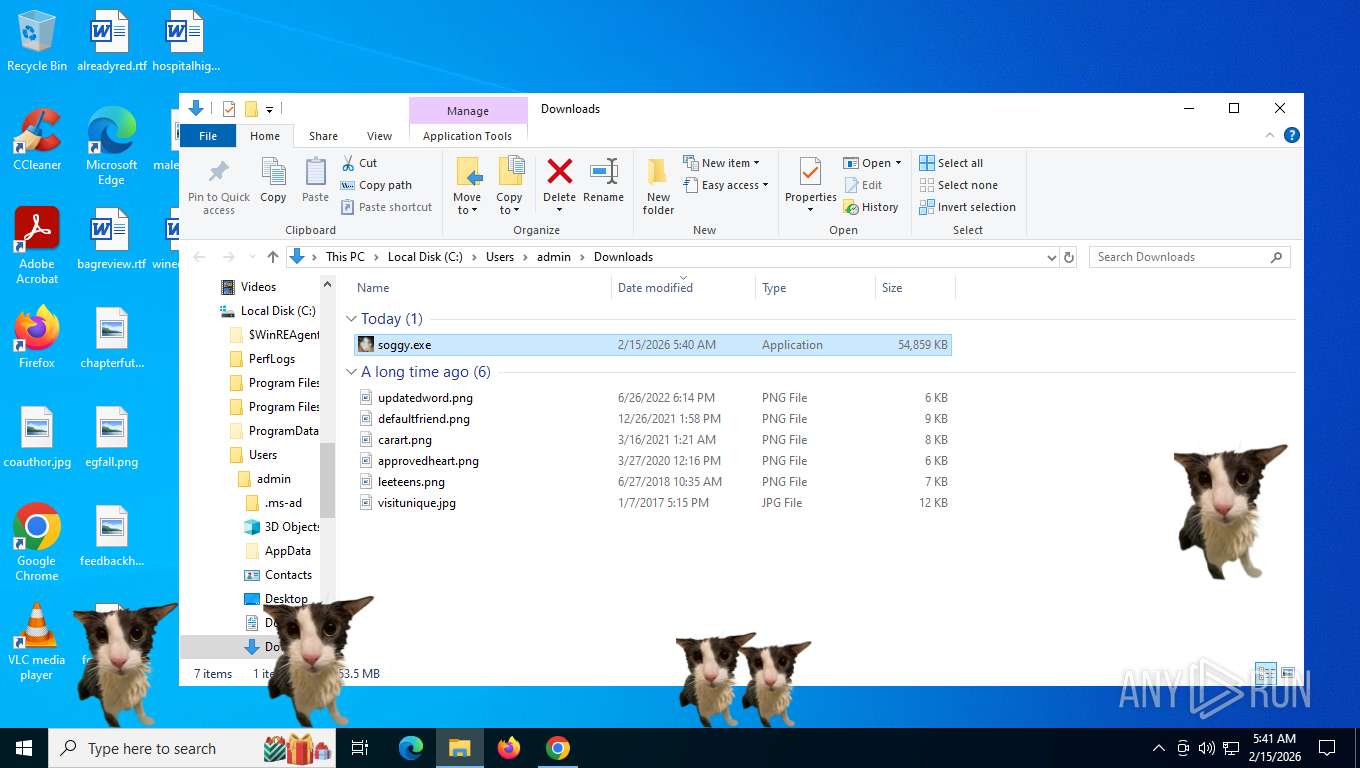1360x768 pixels.
Task: Click Select none in the ribbon
Action: (x=958, y=185)
